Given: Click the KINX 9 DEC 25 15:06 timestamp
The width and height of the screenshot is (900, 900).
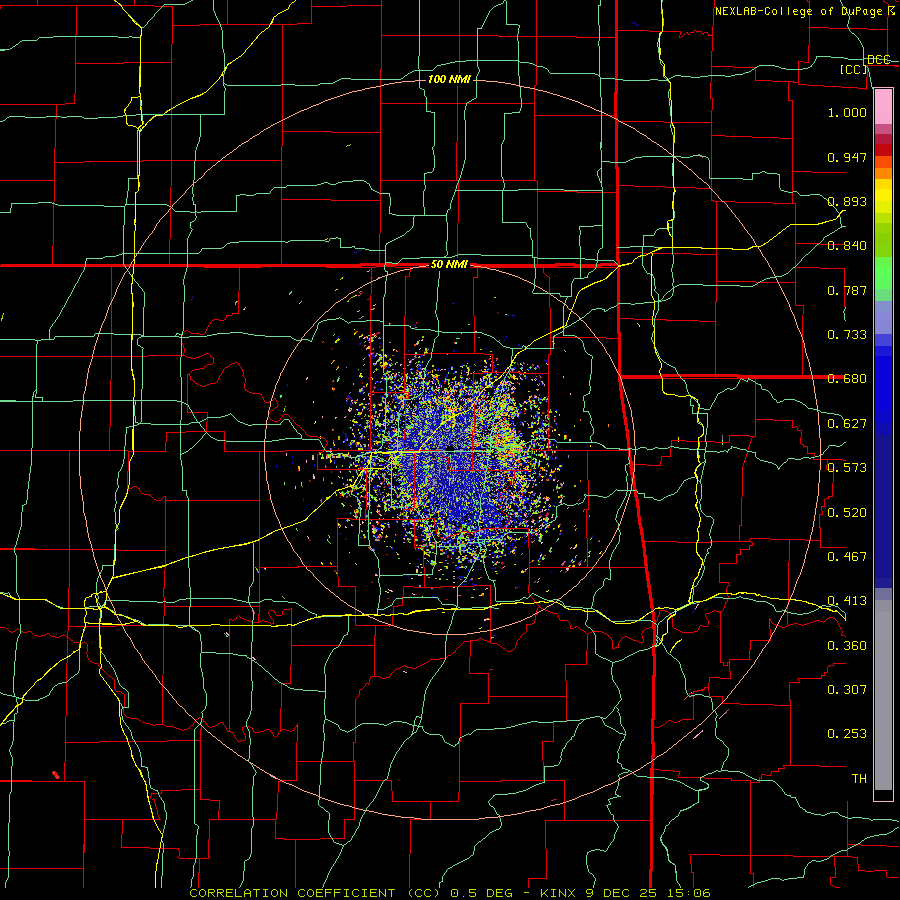Looking at the screenshot, I should [626, 893].
